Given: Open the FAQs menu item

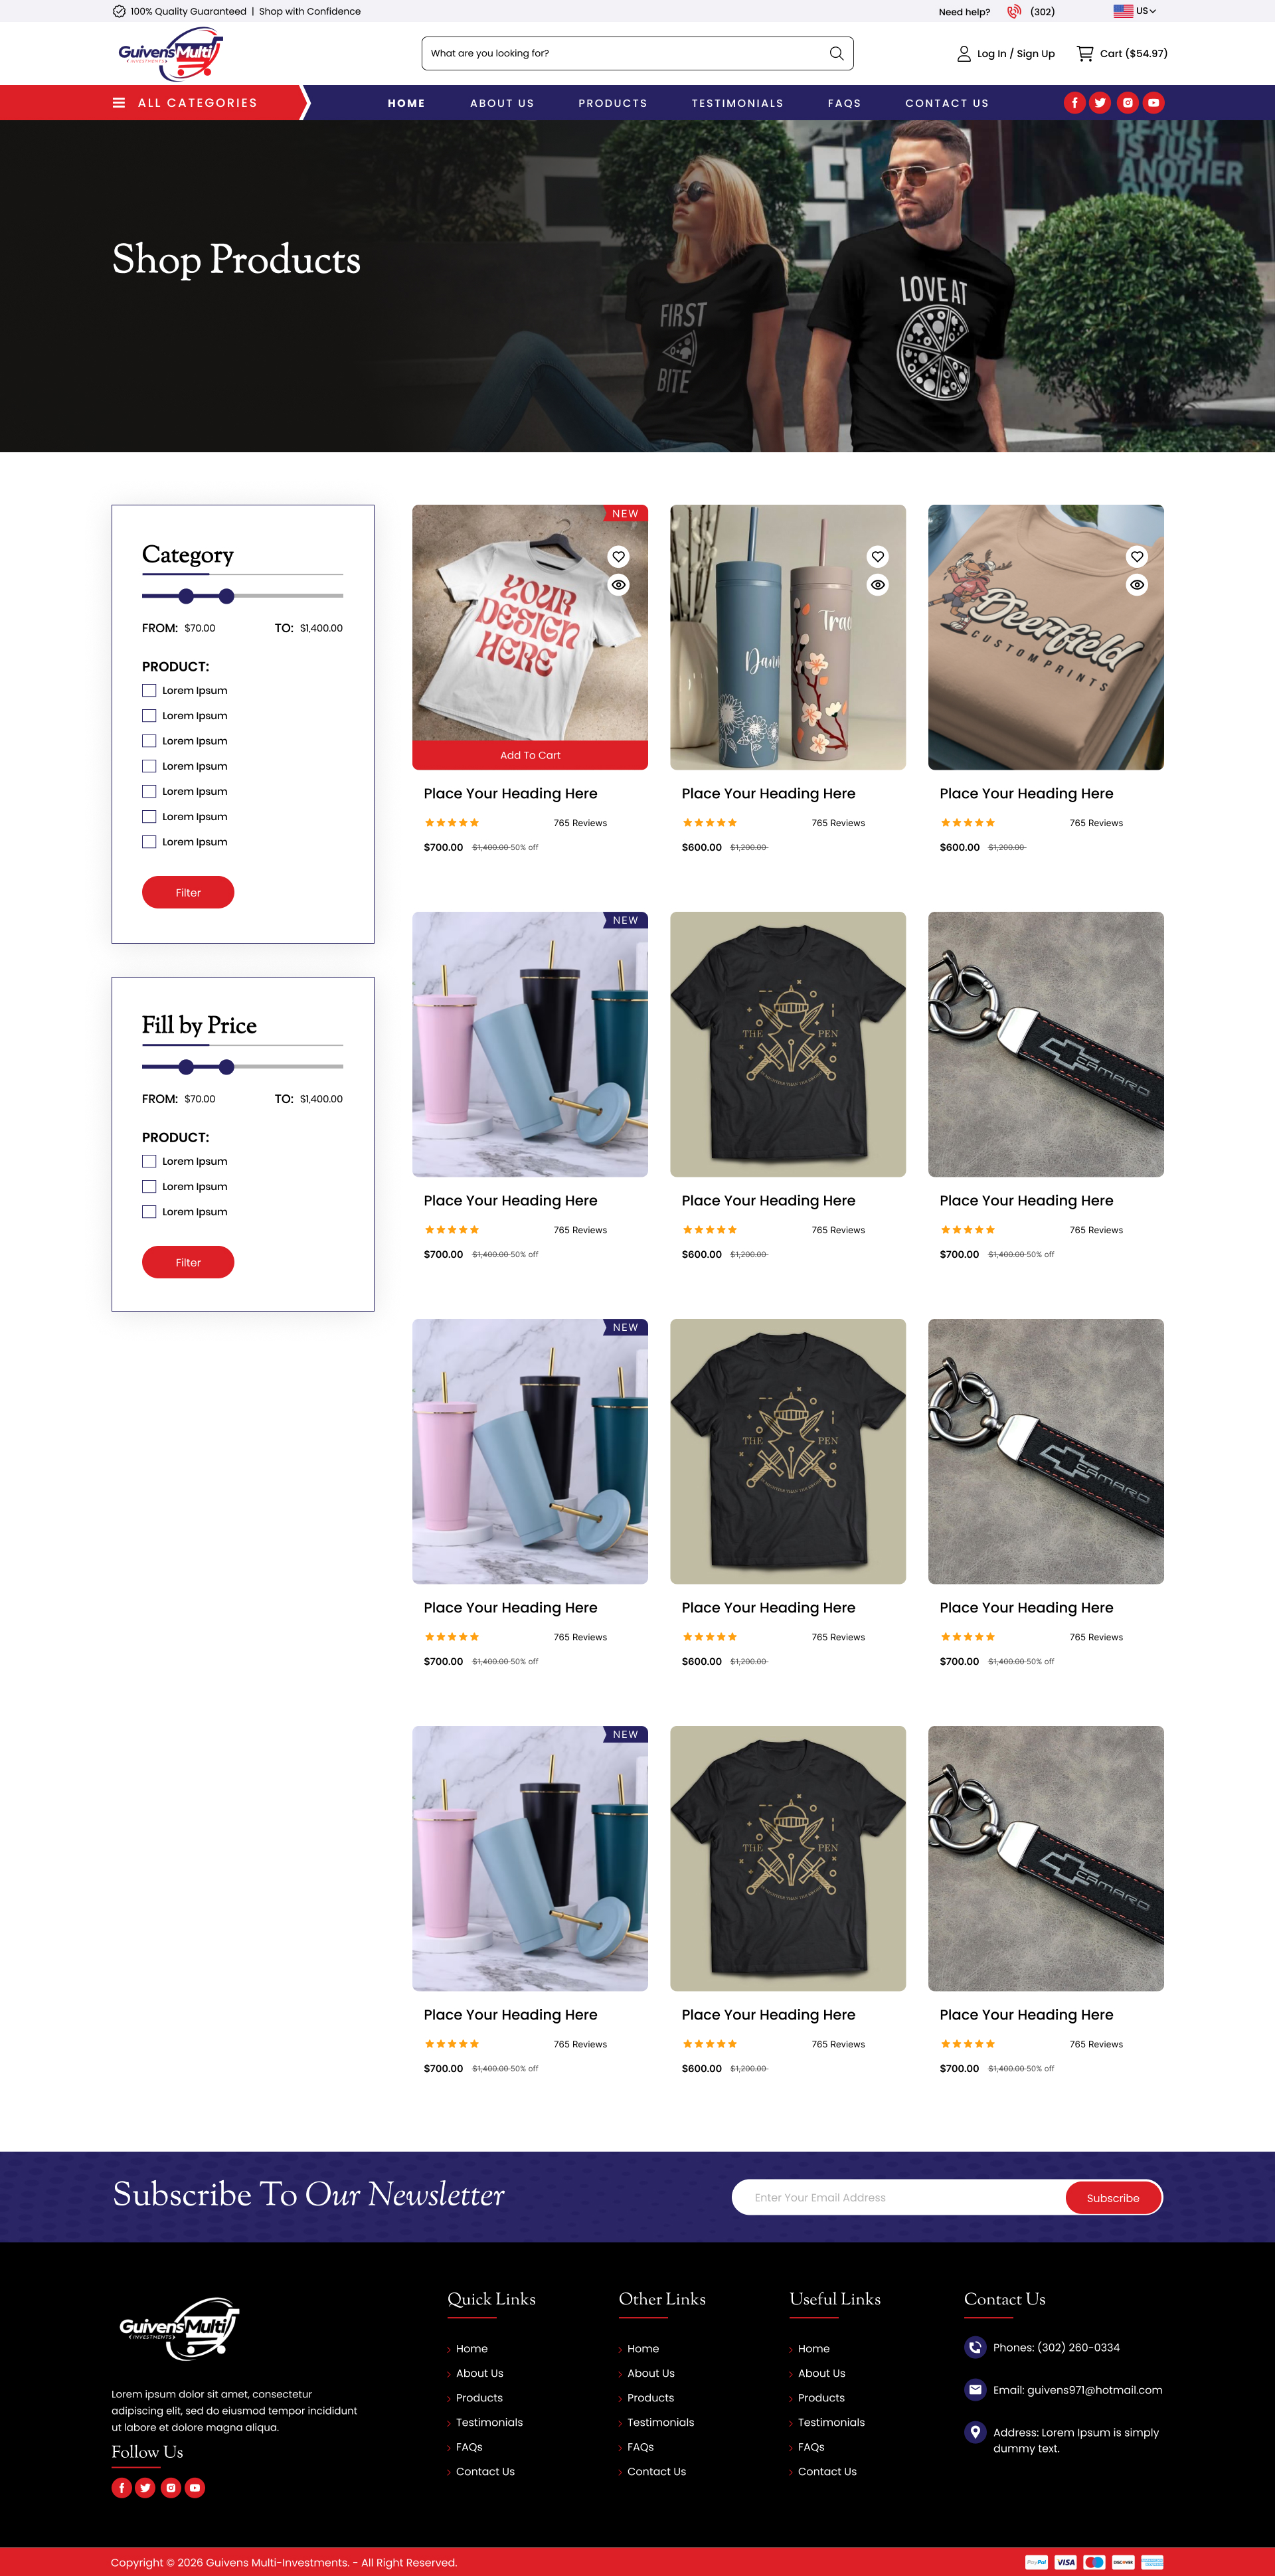Looking at the screenshot, I should tap(844, 103).
